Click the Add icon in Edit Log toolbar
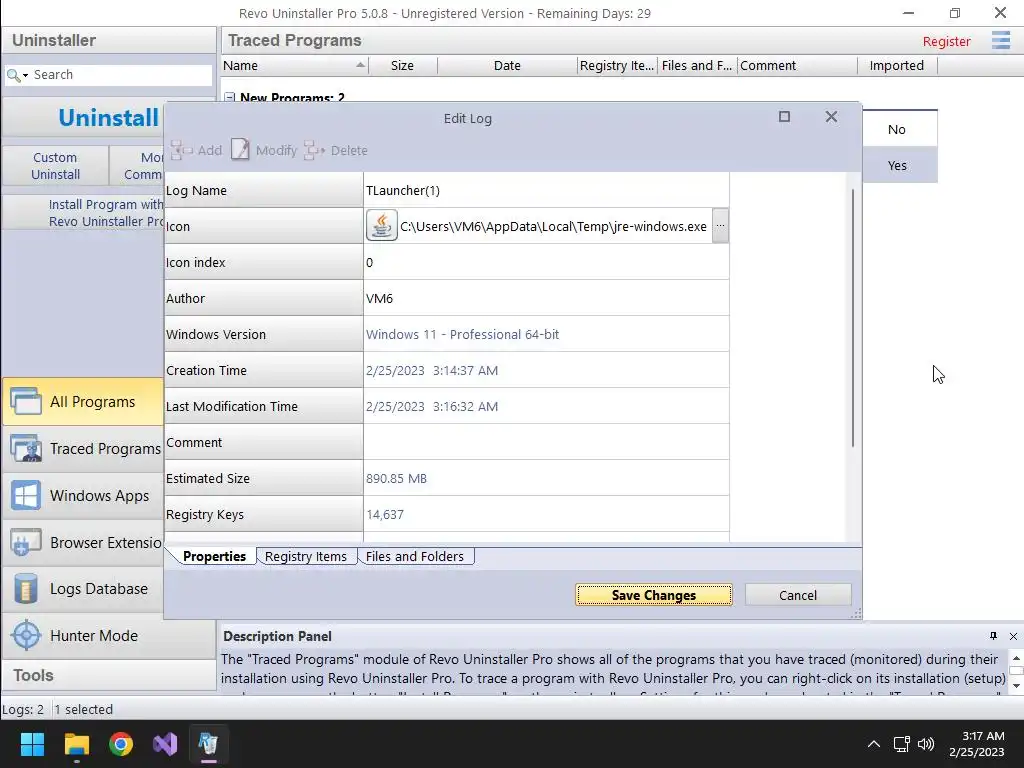The image size is (1024, 768). (x=181, y=150)
